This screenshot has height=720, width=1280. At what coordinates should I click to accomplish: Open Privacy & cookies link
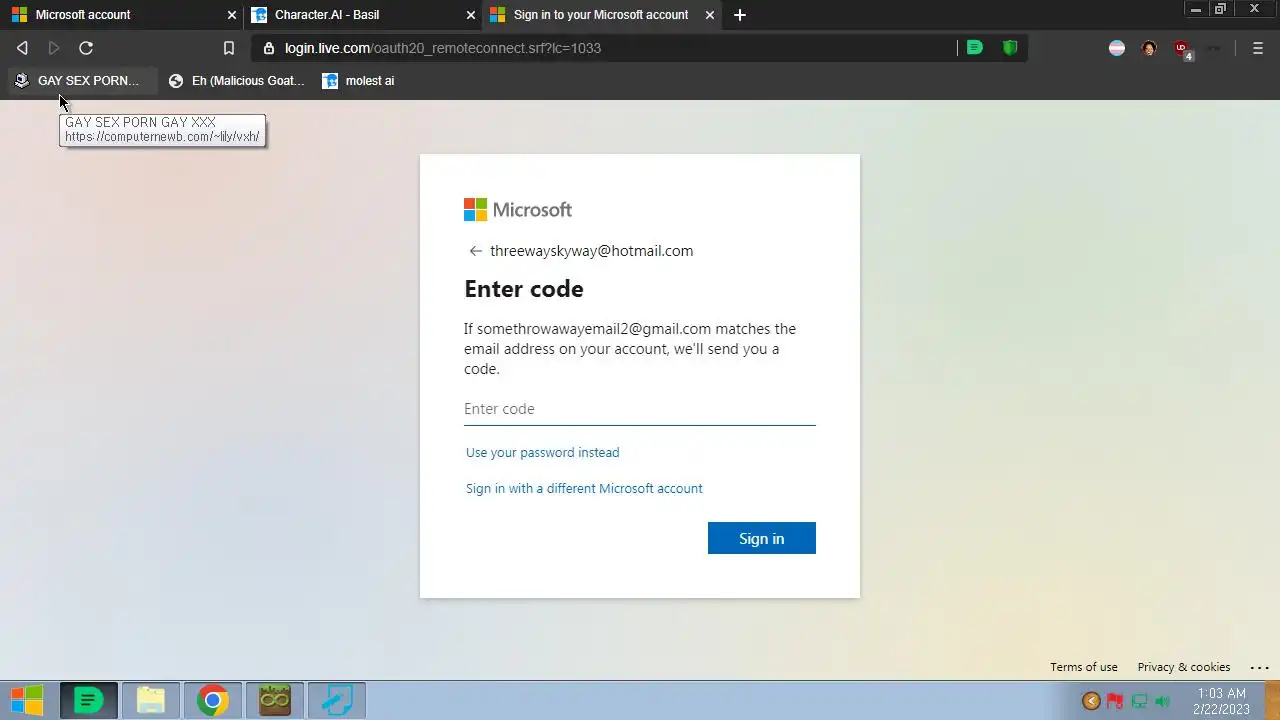coord(1184,667)
